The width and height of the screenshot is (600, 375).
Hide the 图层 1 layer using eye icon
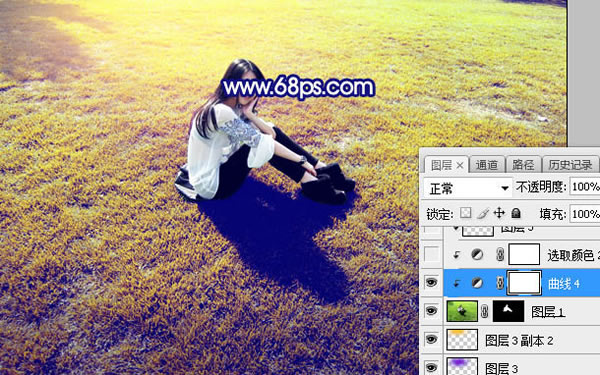[x=432, y=311]
